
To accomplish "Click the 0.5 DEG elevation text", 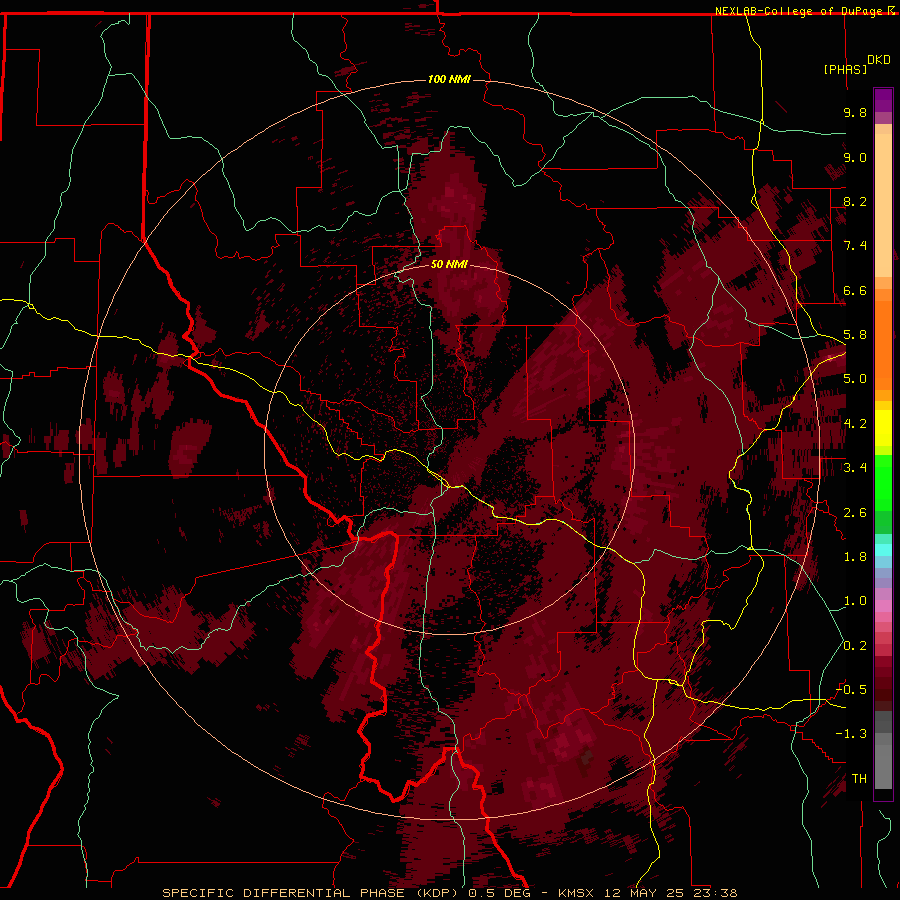I will (x=499, y=893).
